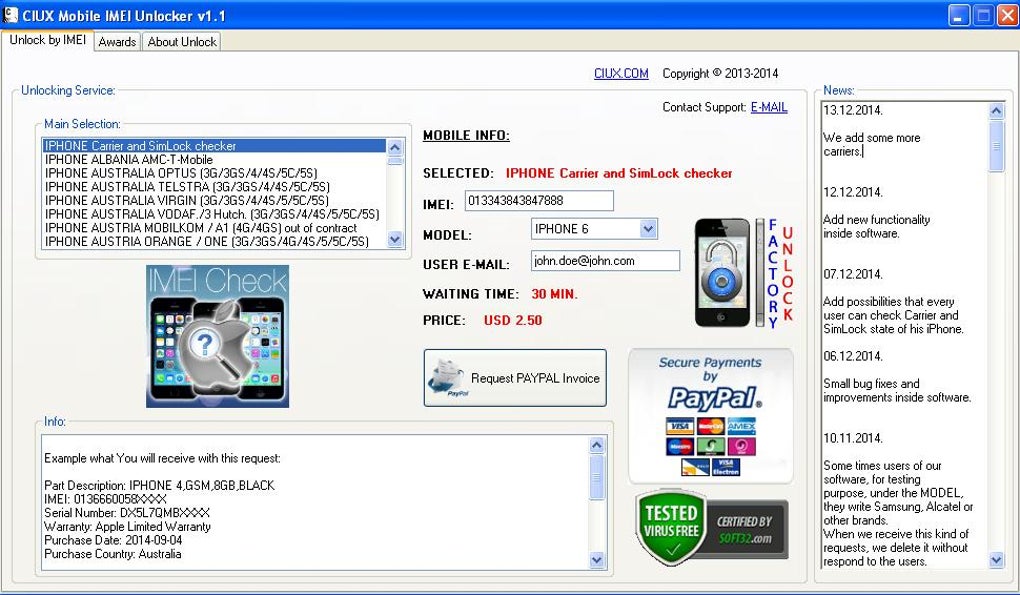The width and height of the screenshot is (1020, 595).
Task: Click the E-MAIL support link
Action: [x=769, y=107]
